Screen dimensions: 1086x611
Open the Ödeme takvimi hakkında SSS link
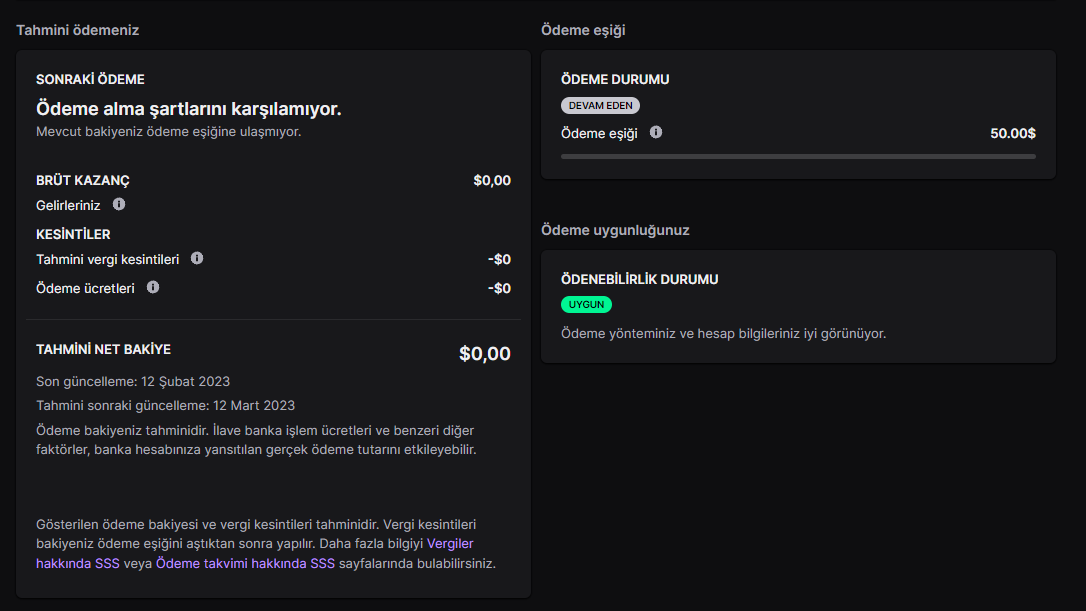pos(245,563)
